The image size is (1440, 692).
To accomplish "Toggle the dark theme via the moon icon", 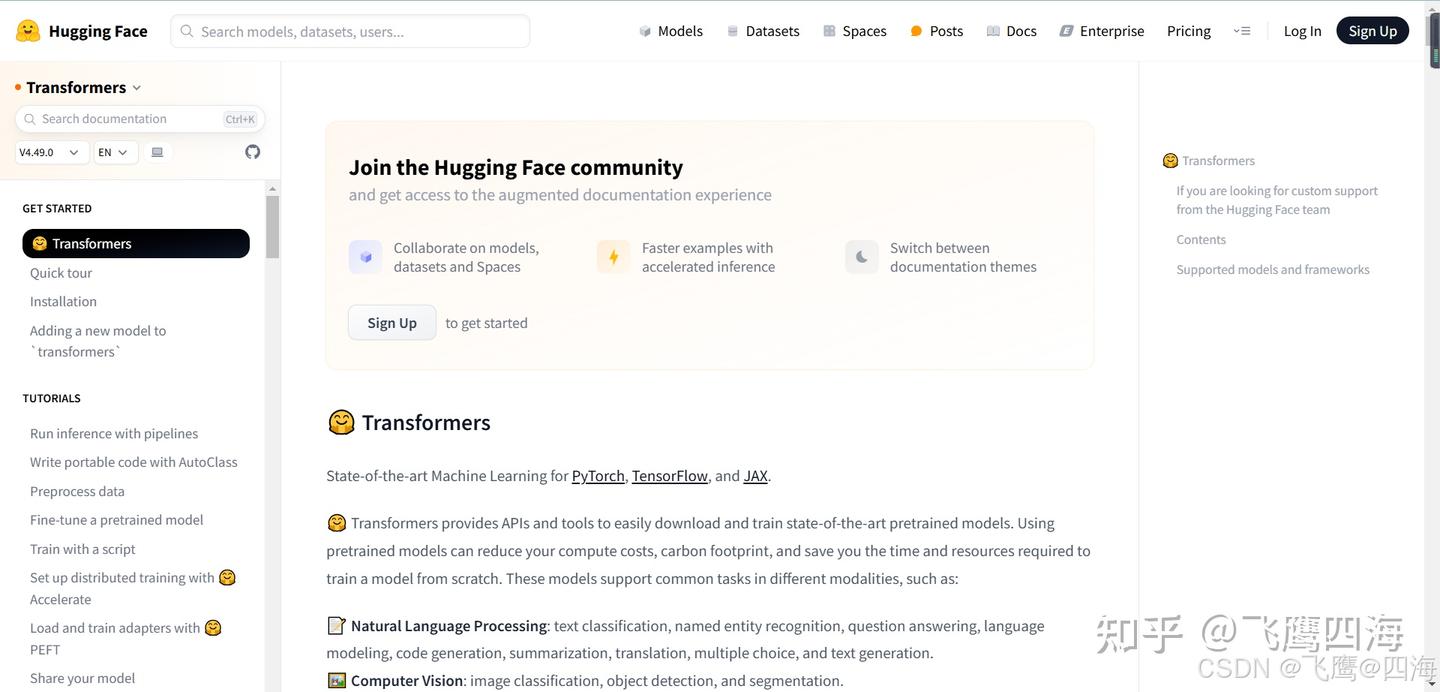I will tap(861, 256).
